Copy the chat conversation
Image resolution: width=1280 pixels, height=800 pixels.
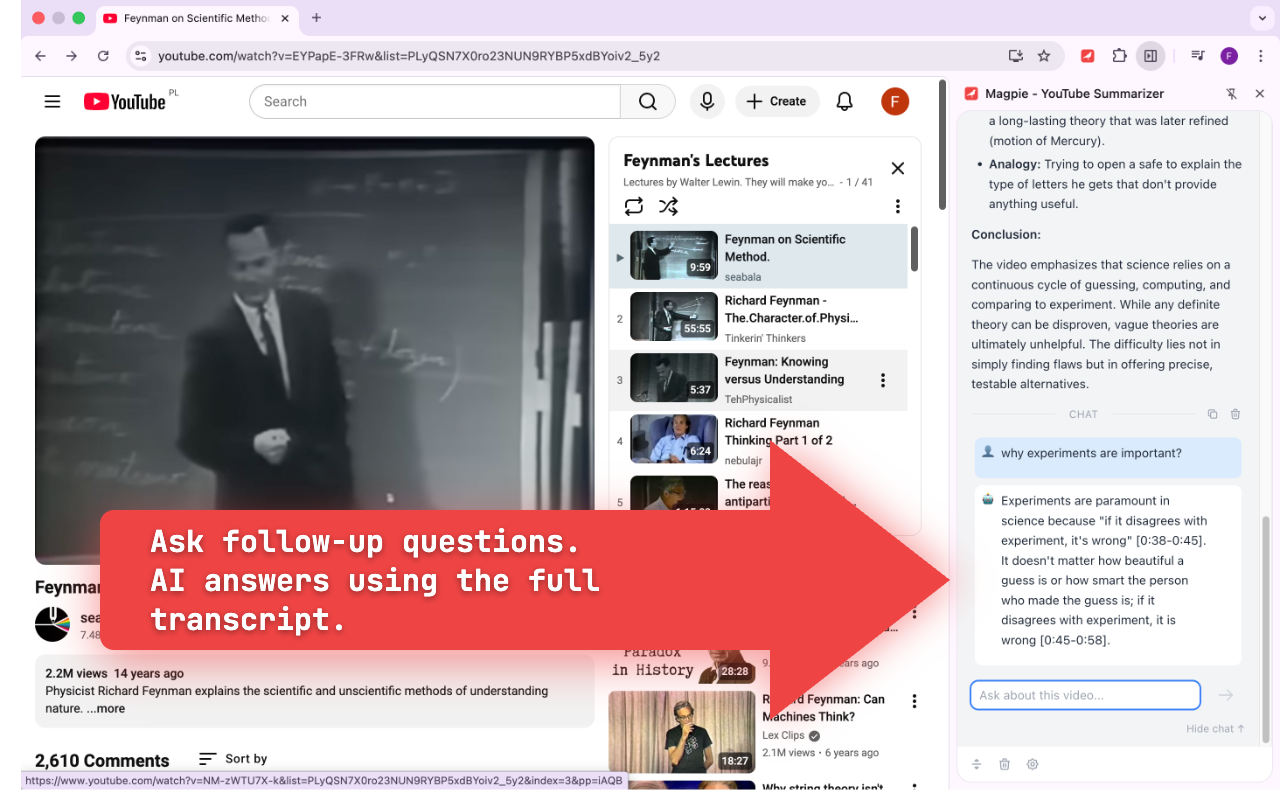click(1212, 414)
